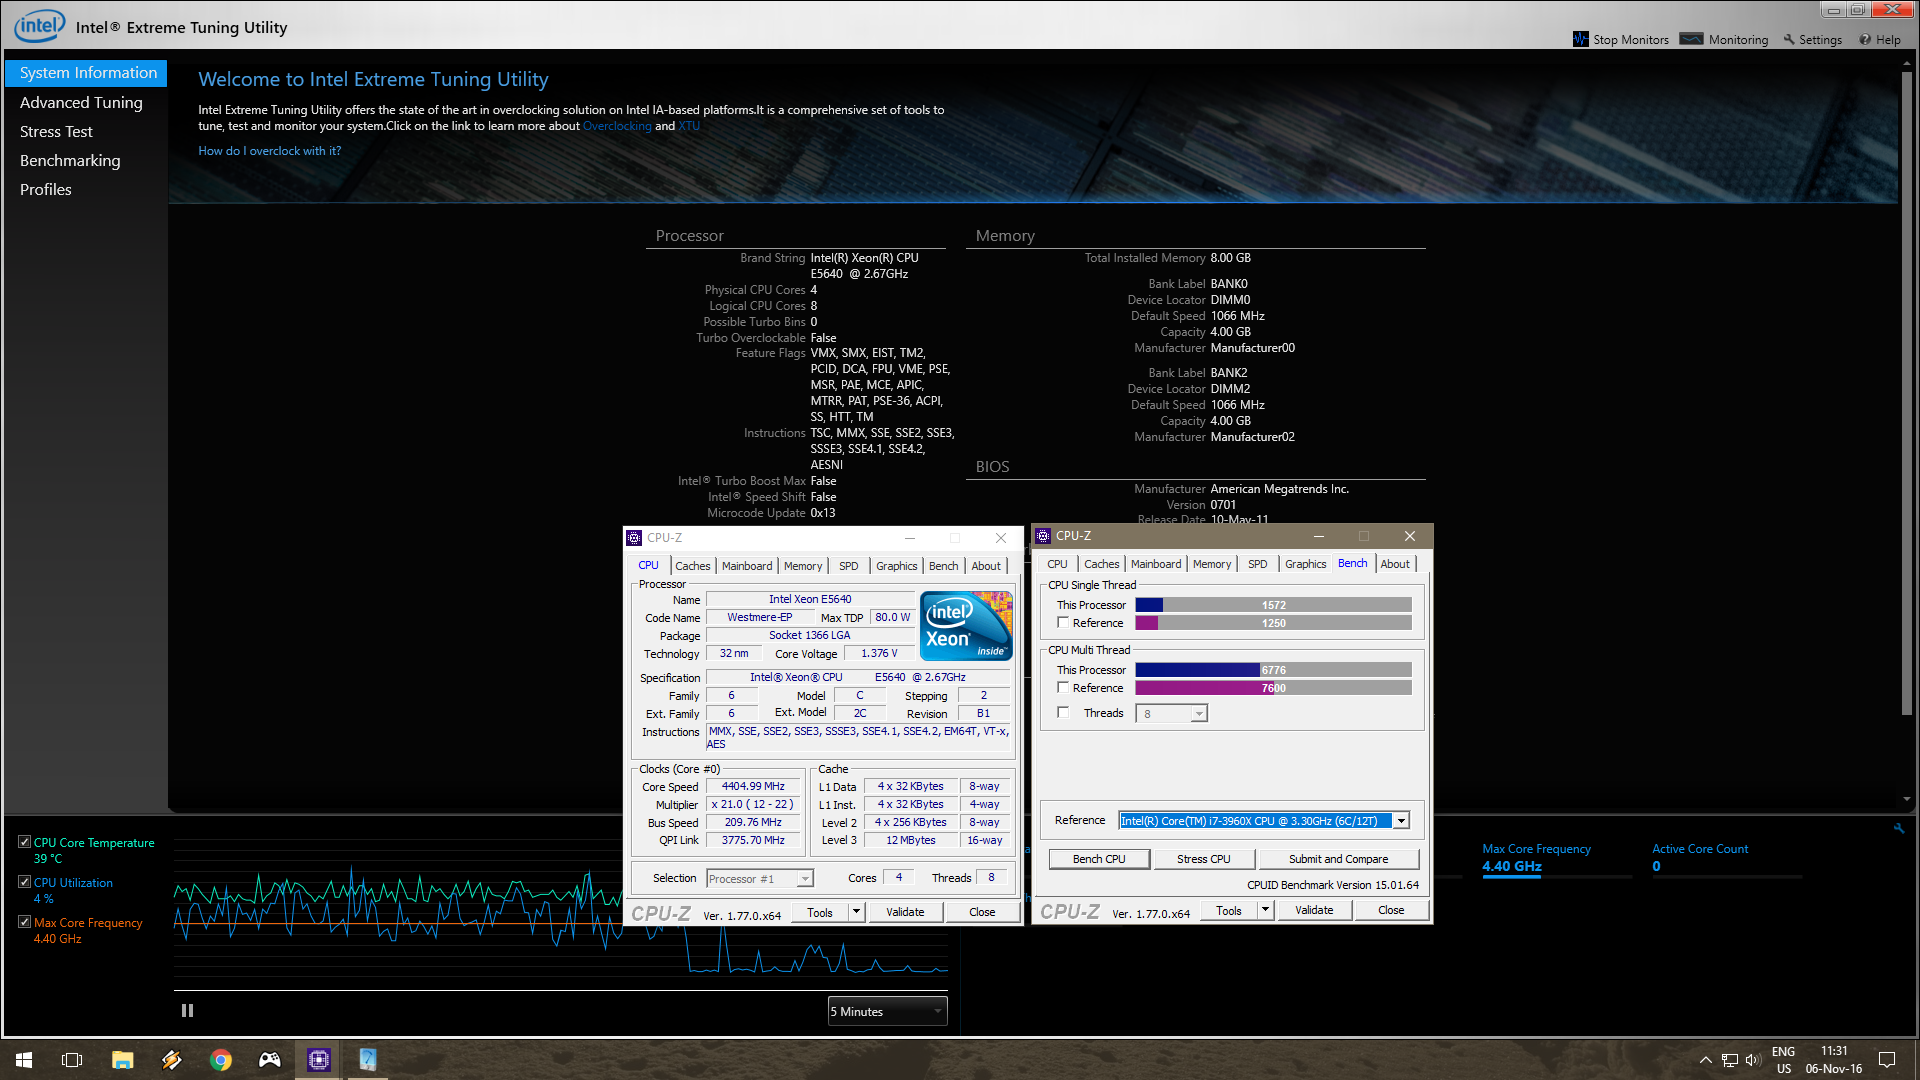The height and width of the screenshot is (1080, 1920).
Task: Open Processor #1 selection dropdown
Action: [759, 878]
